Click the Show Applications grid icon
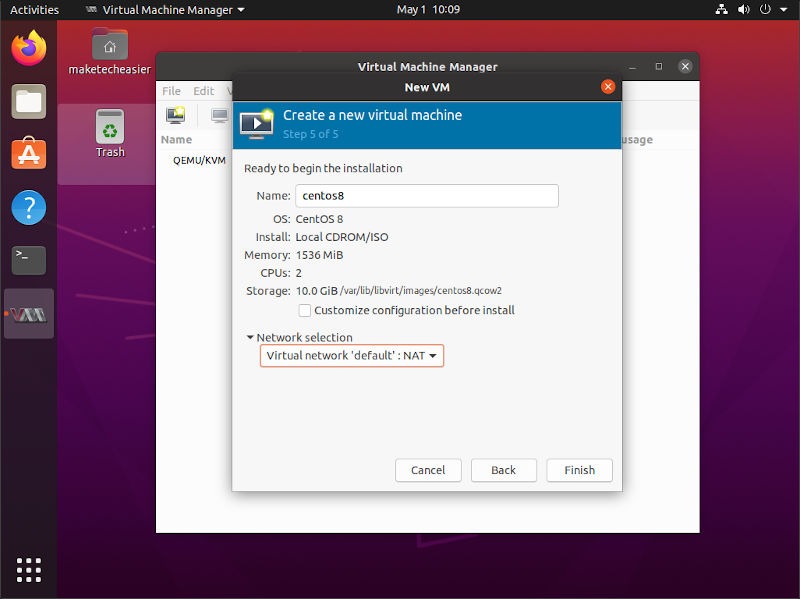Image resolution: width=800 pixels, height=600 pixels. [x=29, y=570]
